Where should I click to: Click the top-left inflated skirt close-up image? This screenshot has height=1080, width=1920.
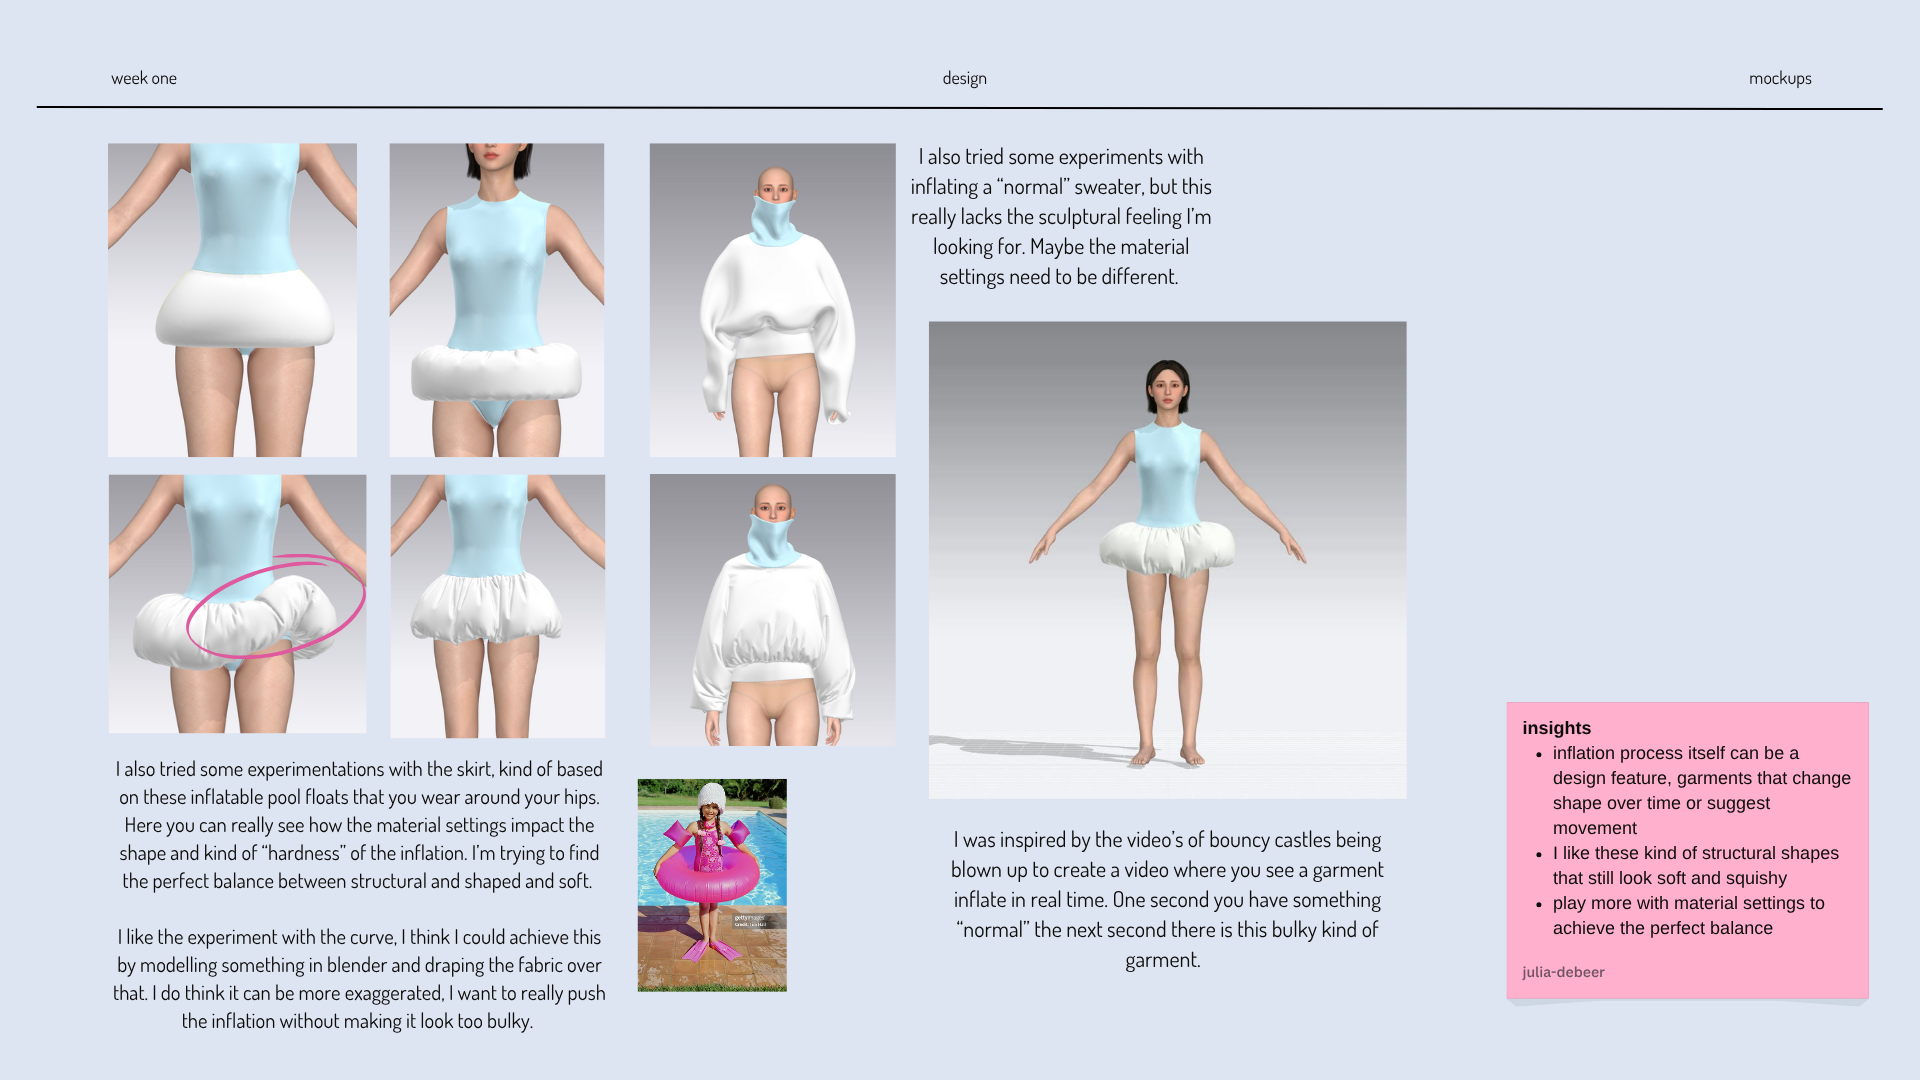click(232, 298)
